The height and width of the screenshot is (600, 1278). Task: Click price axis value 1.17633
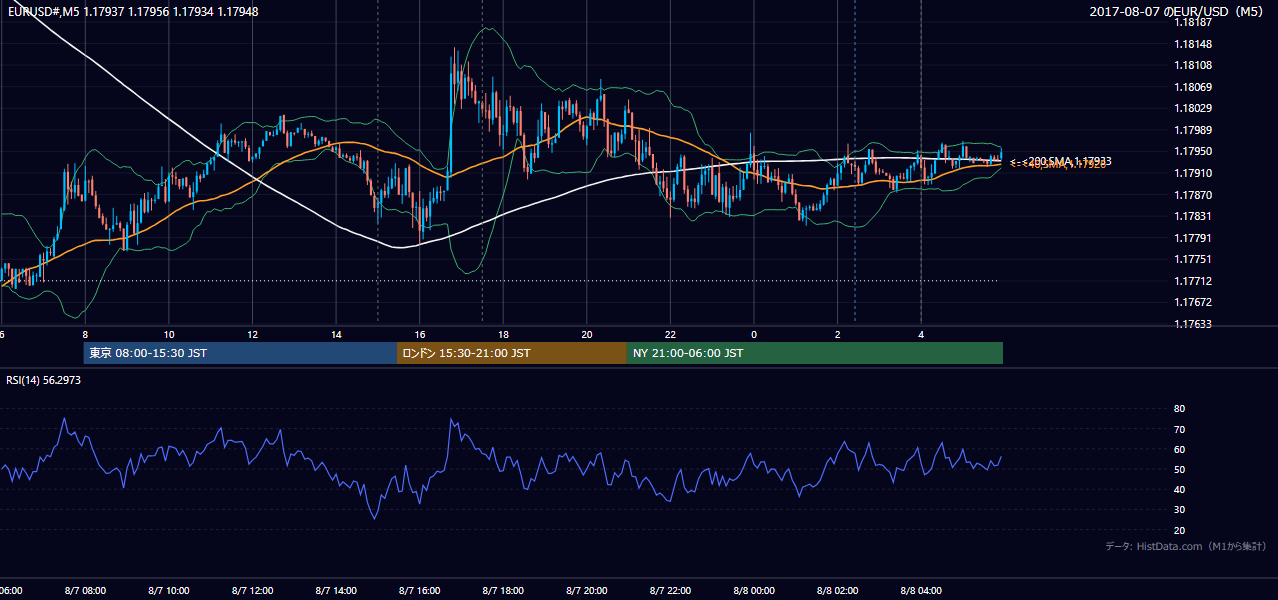(1192, 324)
